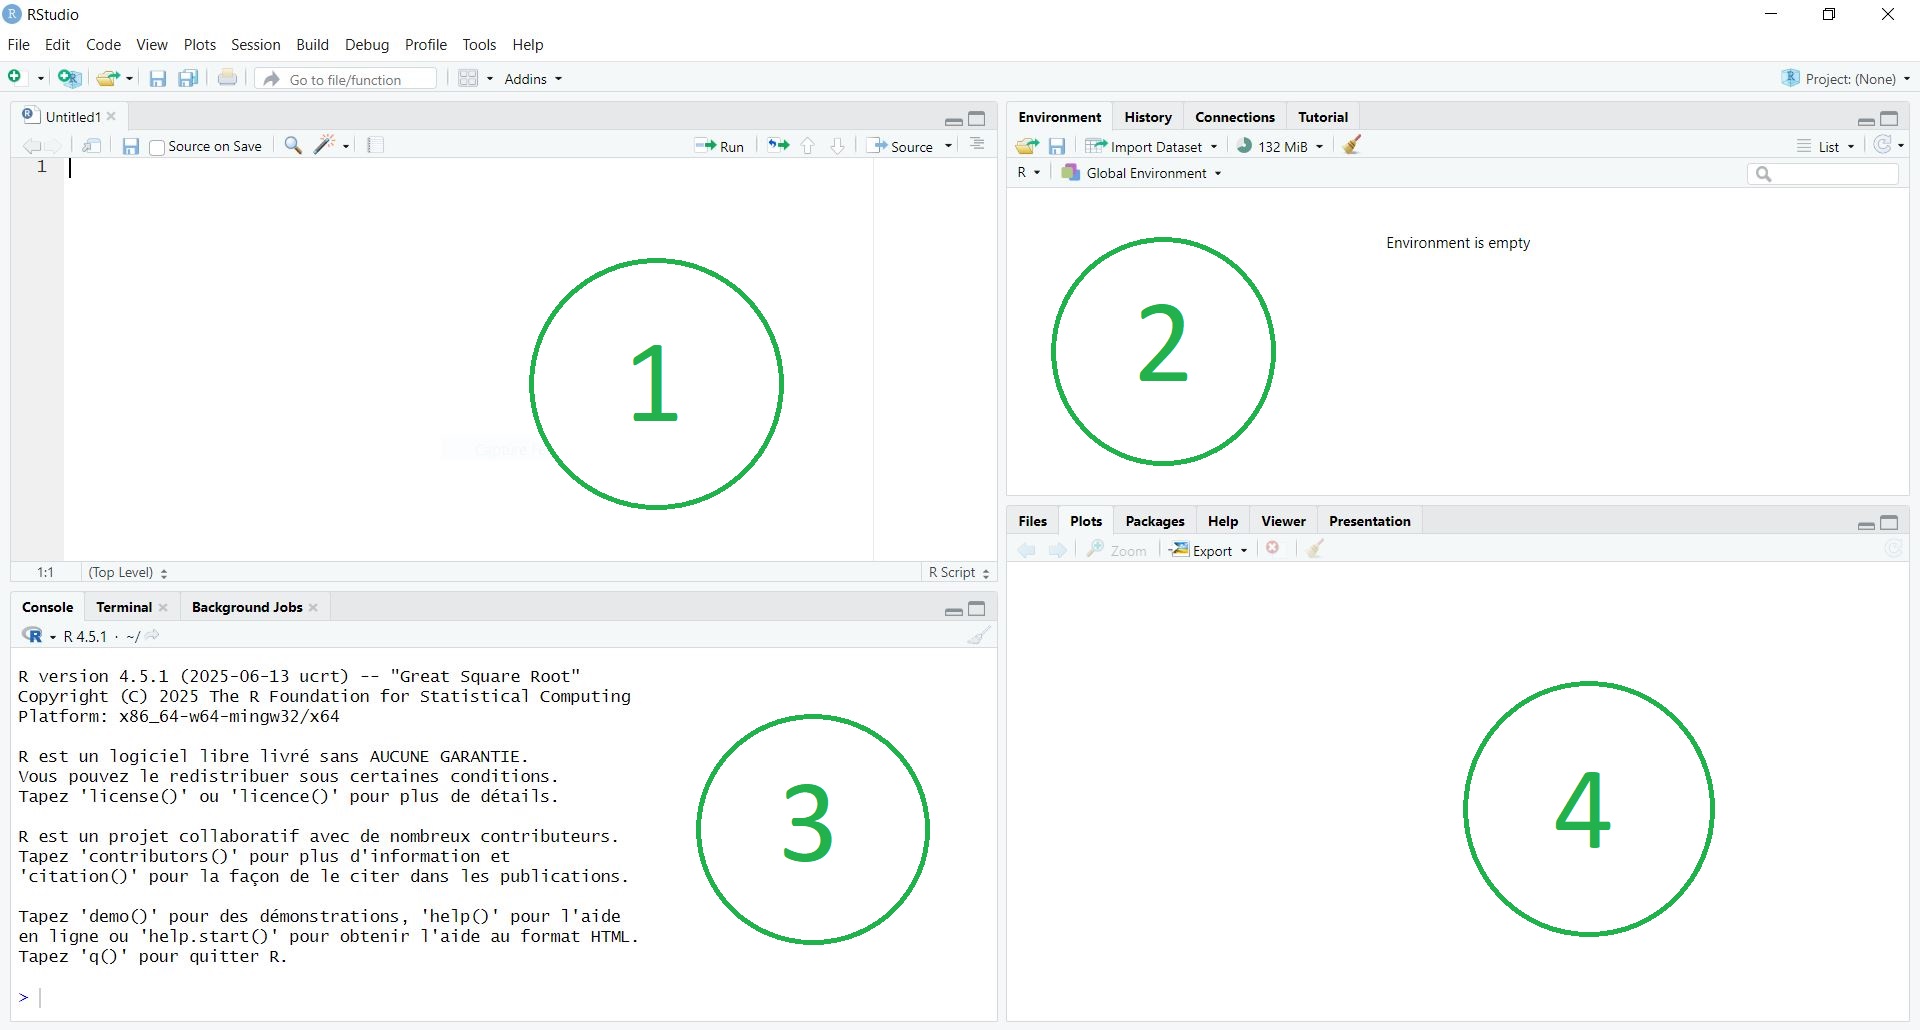
Task: Compile report notebook icon
Action: [x=375, y=145]
